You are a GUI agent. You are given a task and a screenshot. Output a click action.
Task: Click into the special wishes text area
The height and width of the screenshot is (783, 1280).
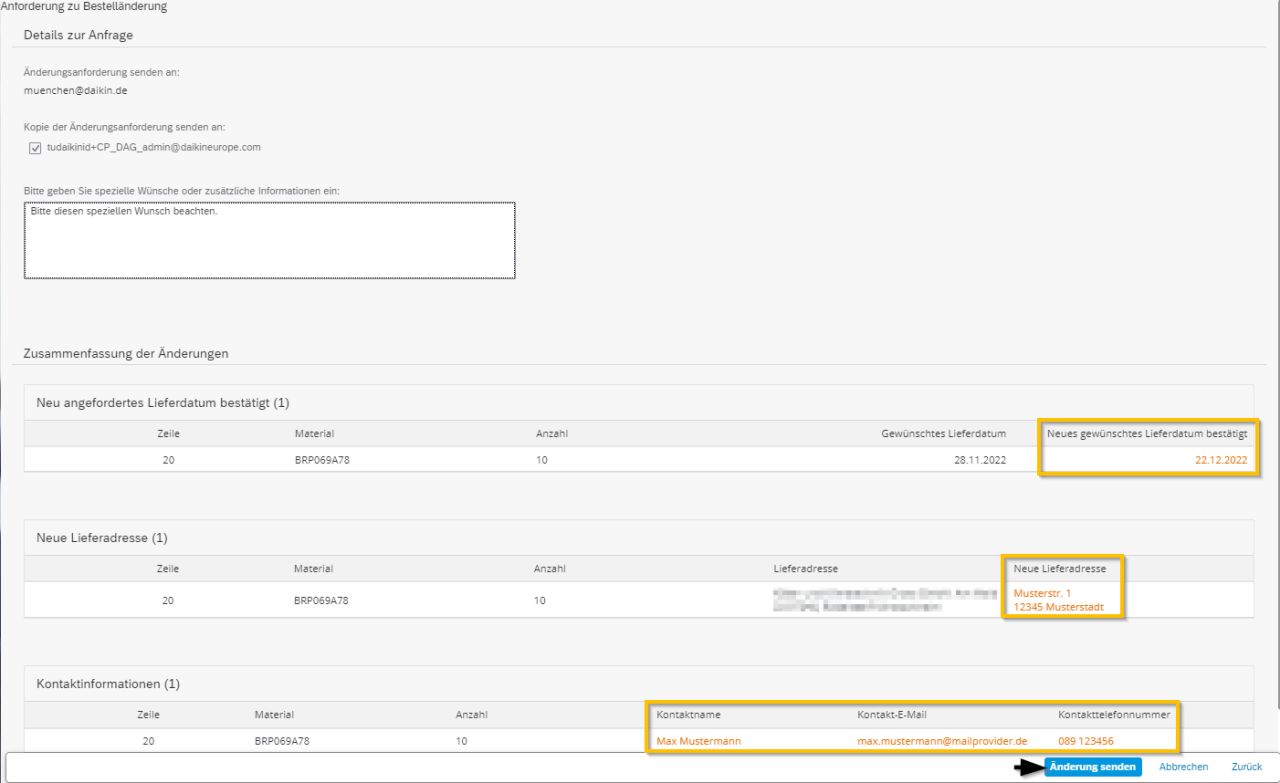(269, 240)
